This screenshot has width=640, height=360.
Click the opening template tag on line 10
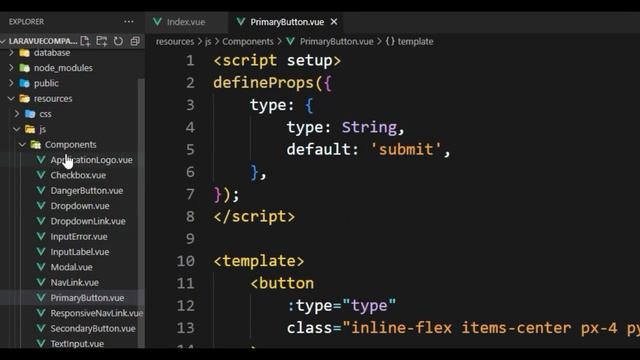coord(259,261)
